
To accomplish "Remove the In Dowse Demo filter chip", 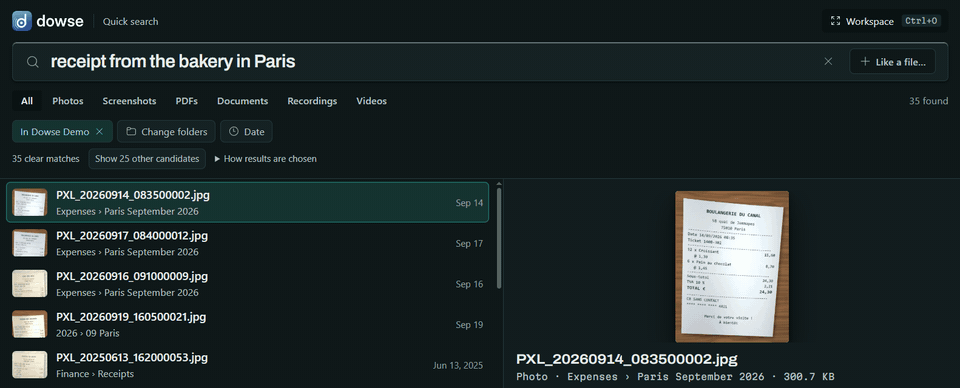I will point(99,132).
